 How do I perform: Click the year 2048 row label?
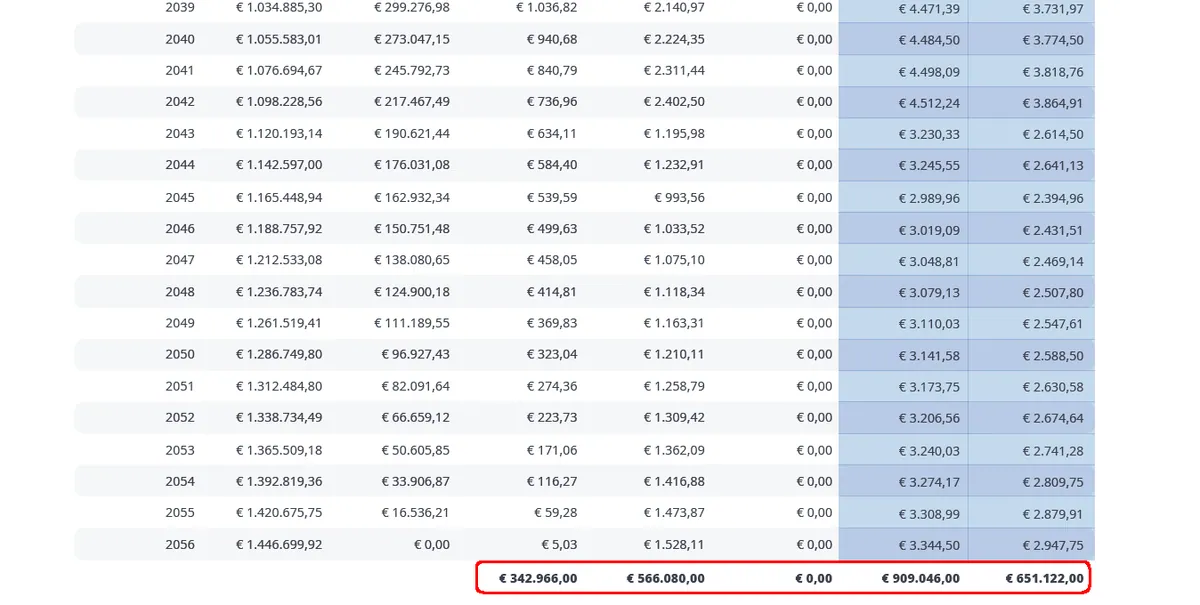(180, 292)
